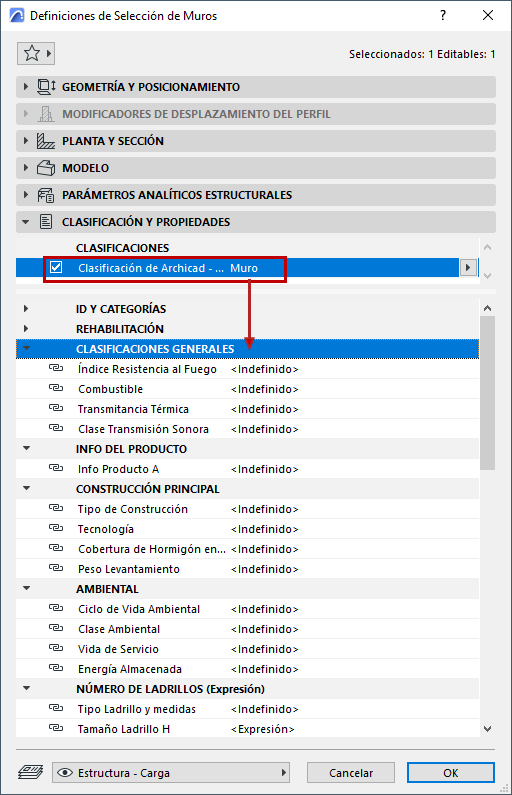This screenshot has width=512, height=795.
Task: Click the link icon beside Ciclo de Vida Ambiental
Action: 56,608
